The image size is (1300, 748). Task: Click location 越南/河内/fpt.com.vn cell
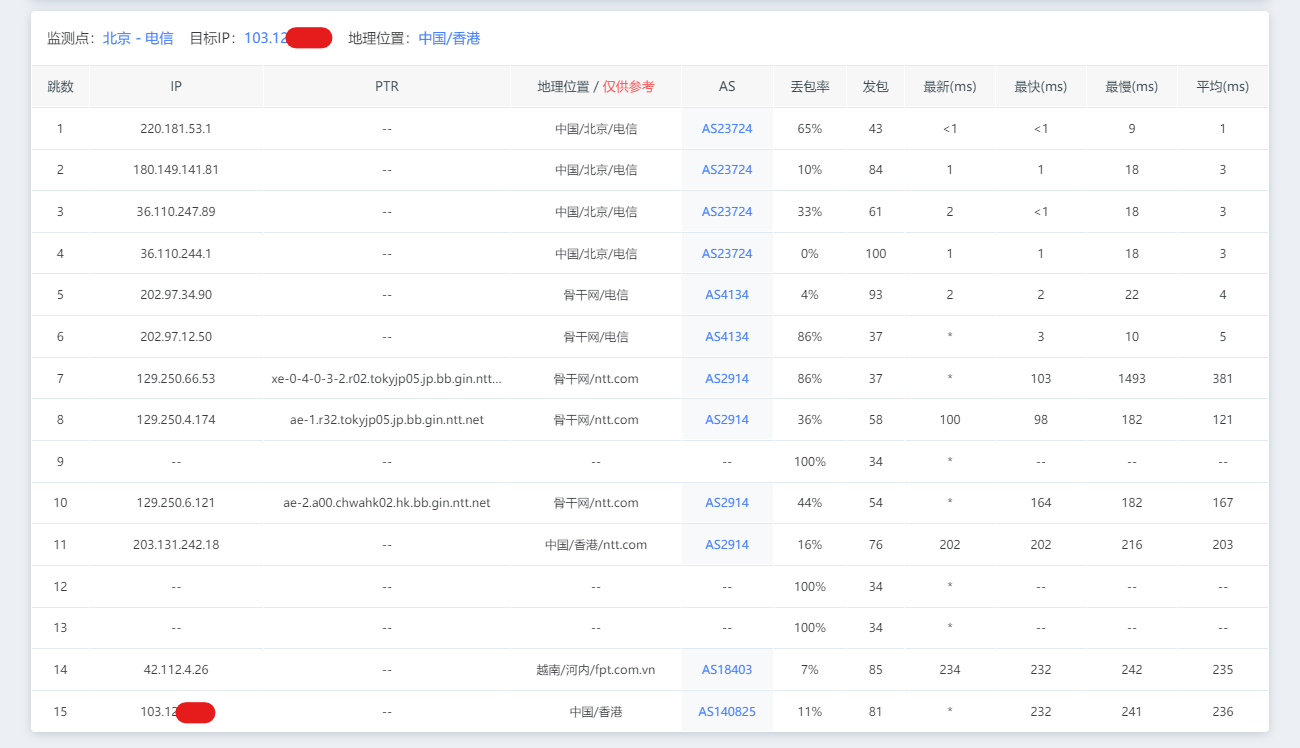point(596,670)
